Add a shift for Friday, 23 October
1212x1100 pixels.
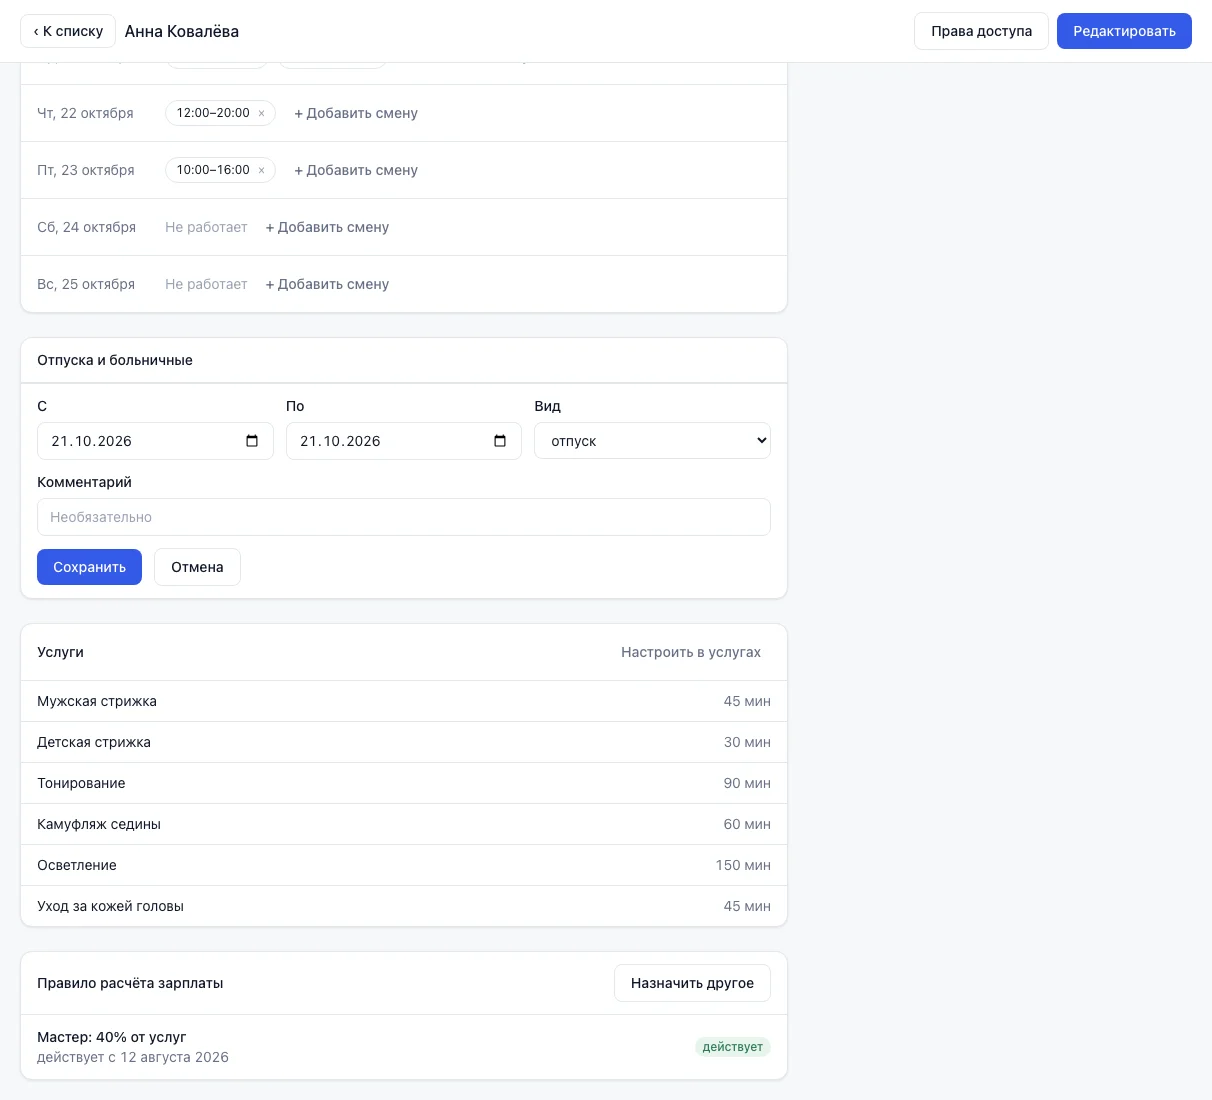point(356,170)
